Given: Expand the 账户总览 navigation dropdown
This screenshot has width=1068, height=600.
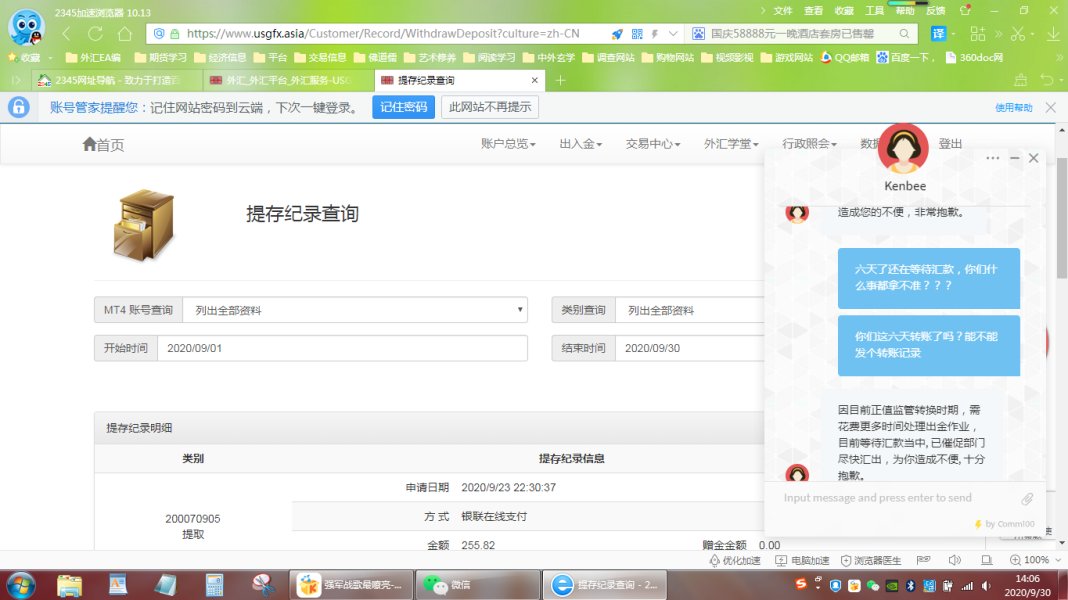Looking at the screenshot, I should click(x=508, y=144).
